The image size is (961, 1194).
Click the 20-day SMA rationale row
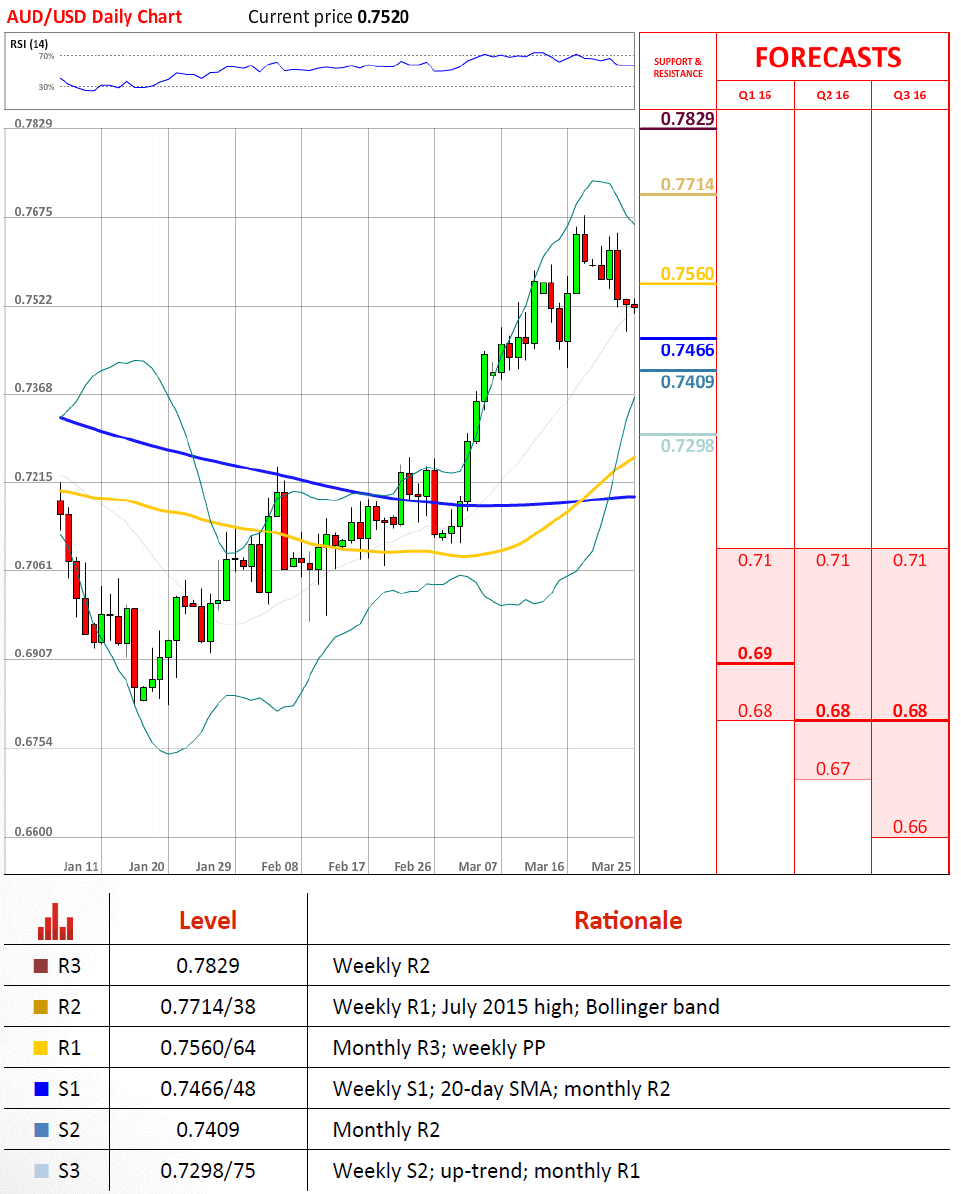click(502, 1089)
